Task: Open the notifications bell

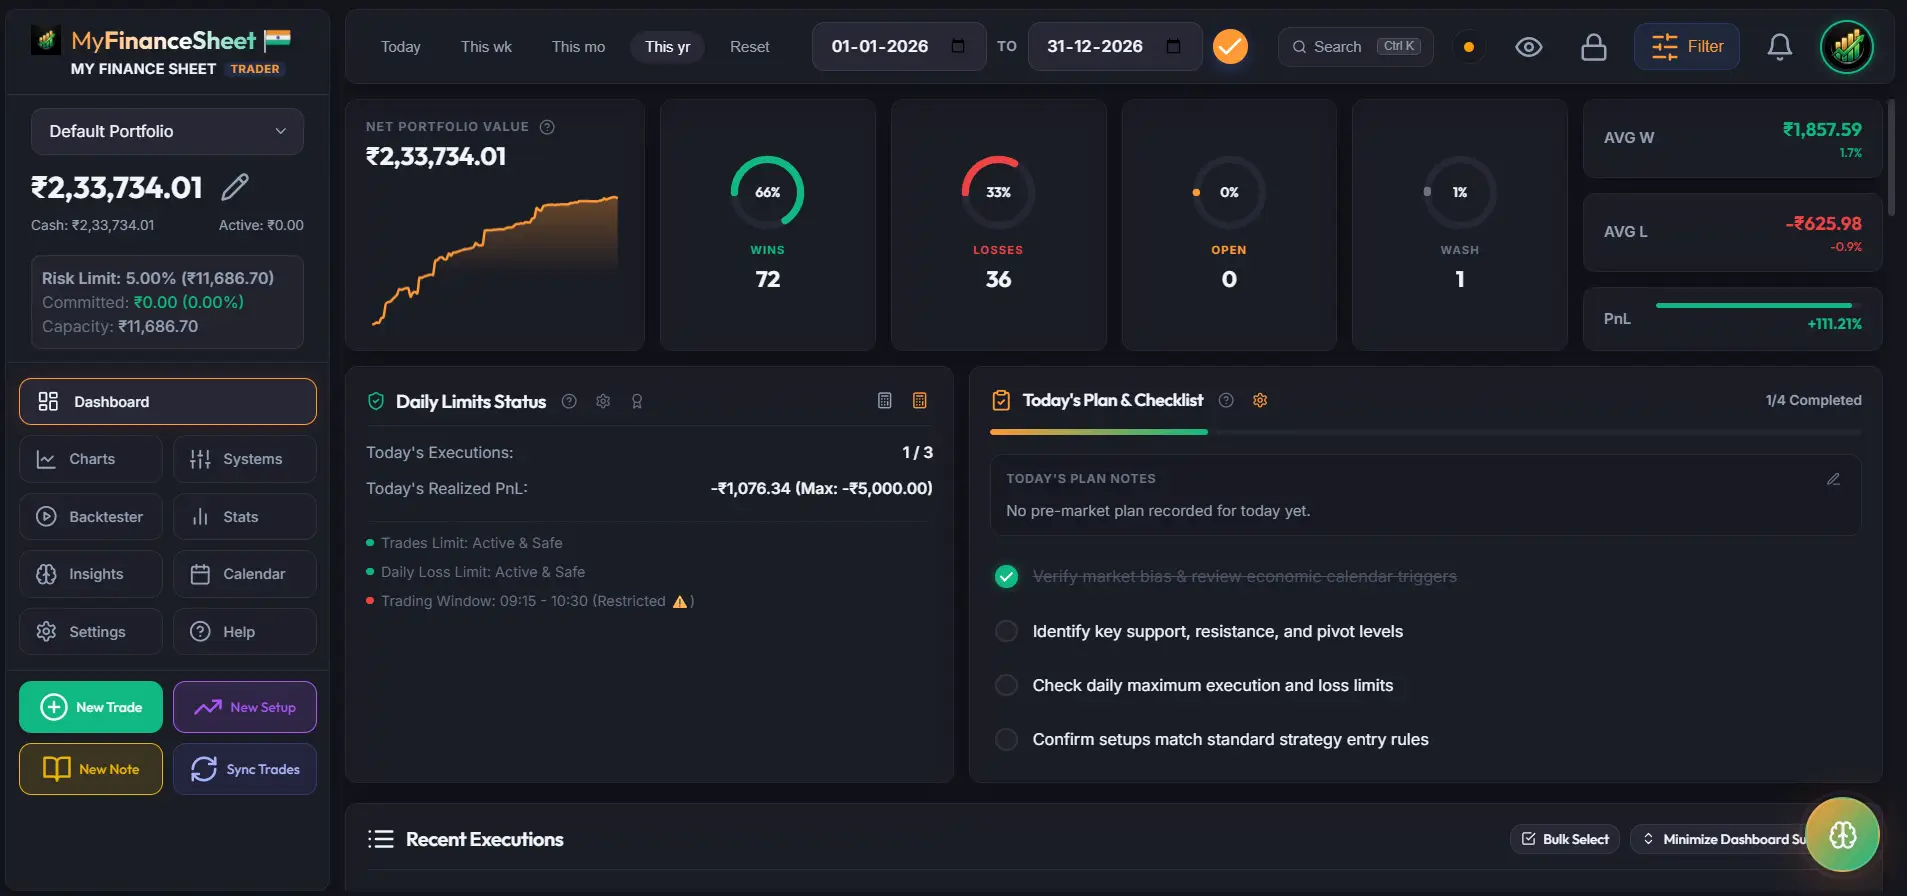Action: [1779, 47]
